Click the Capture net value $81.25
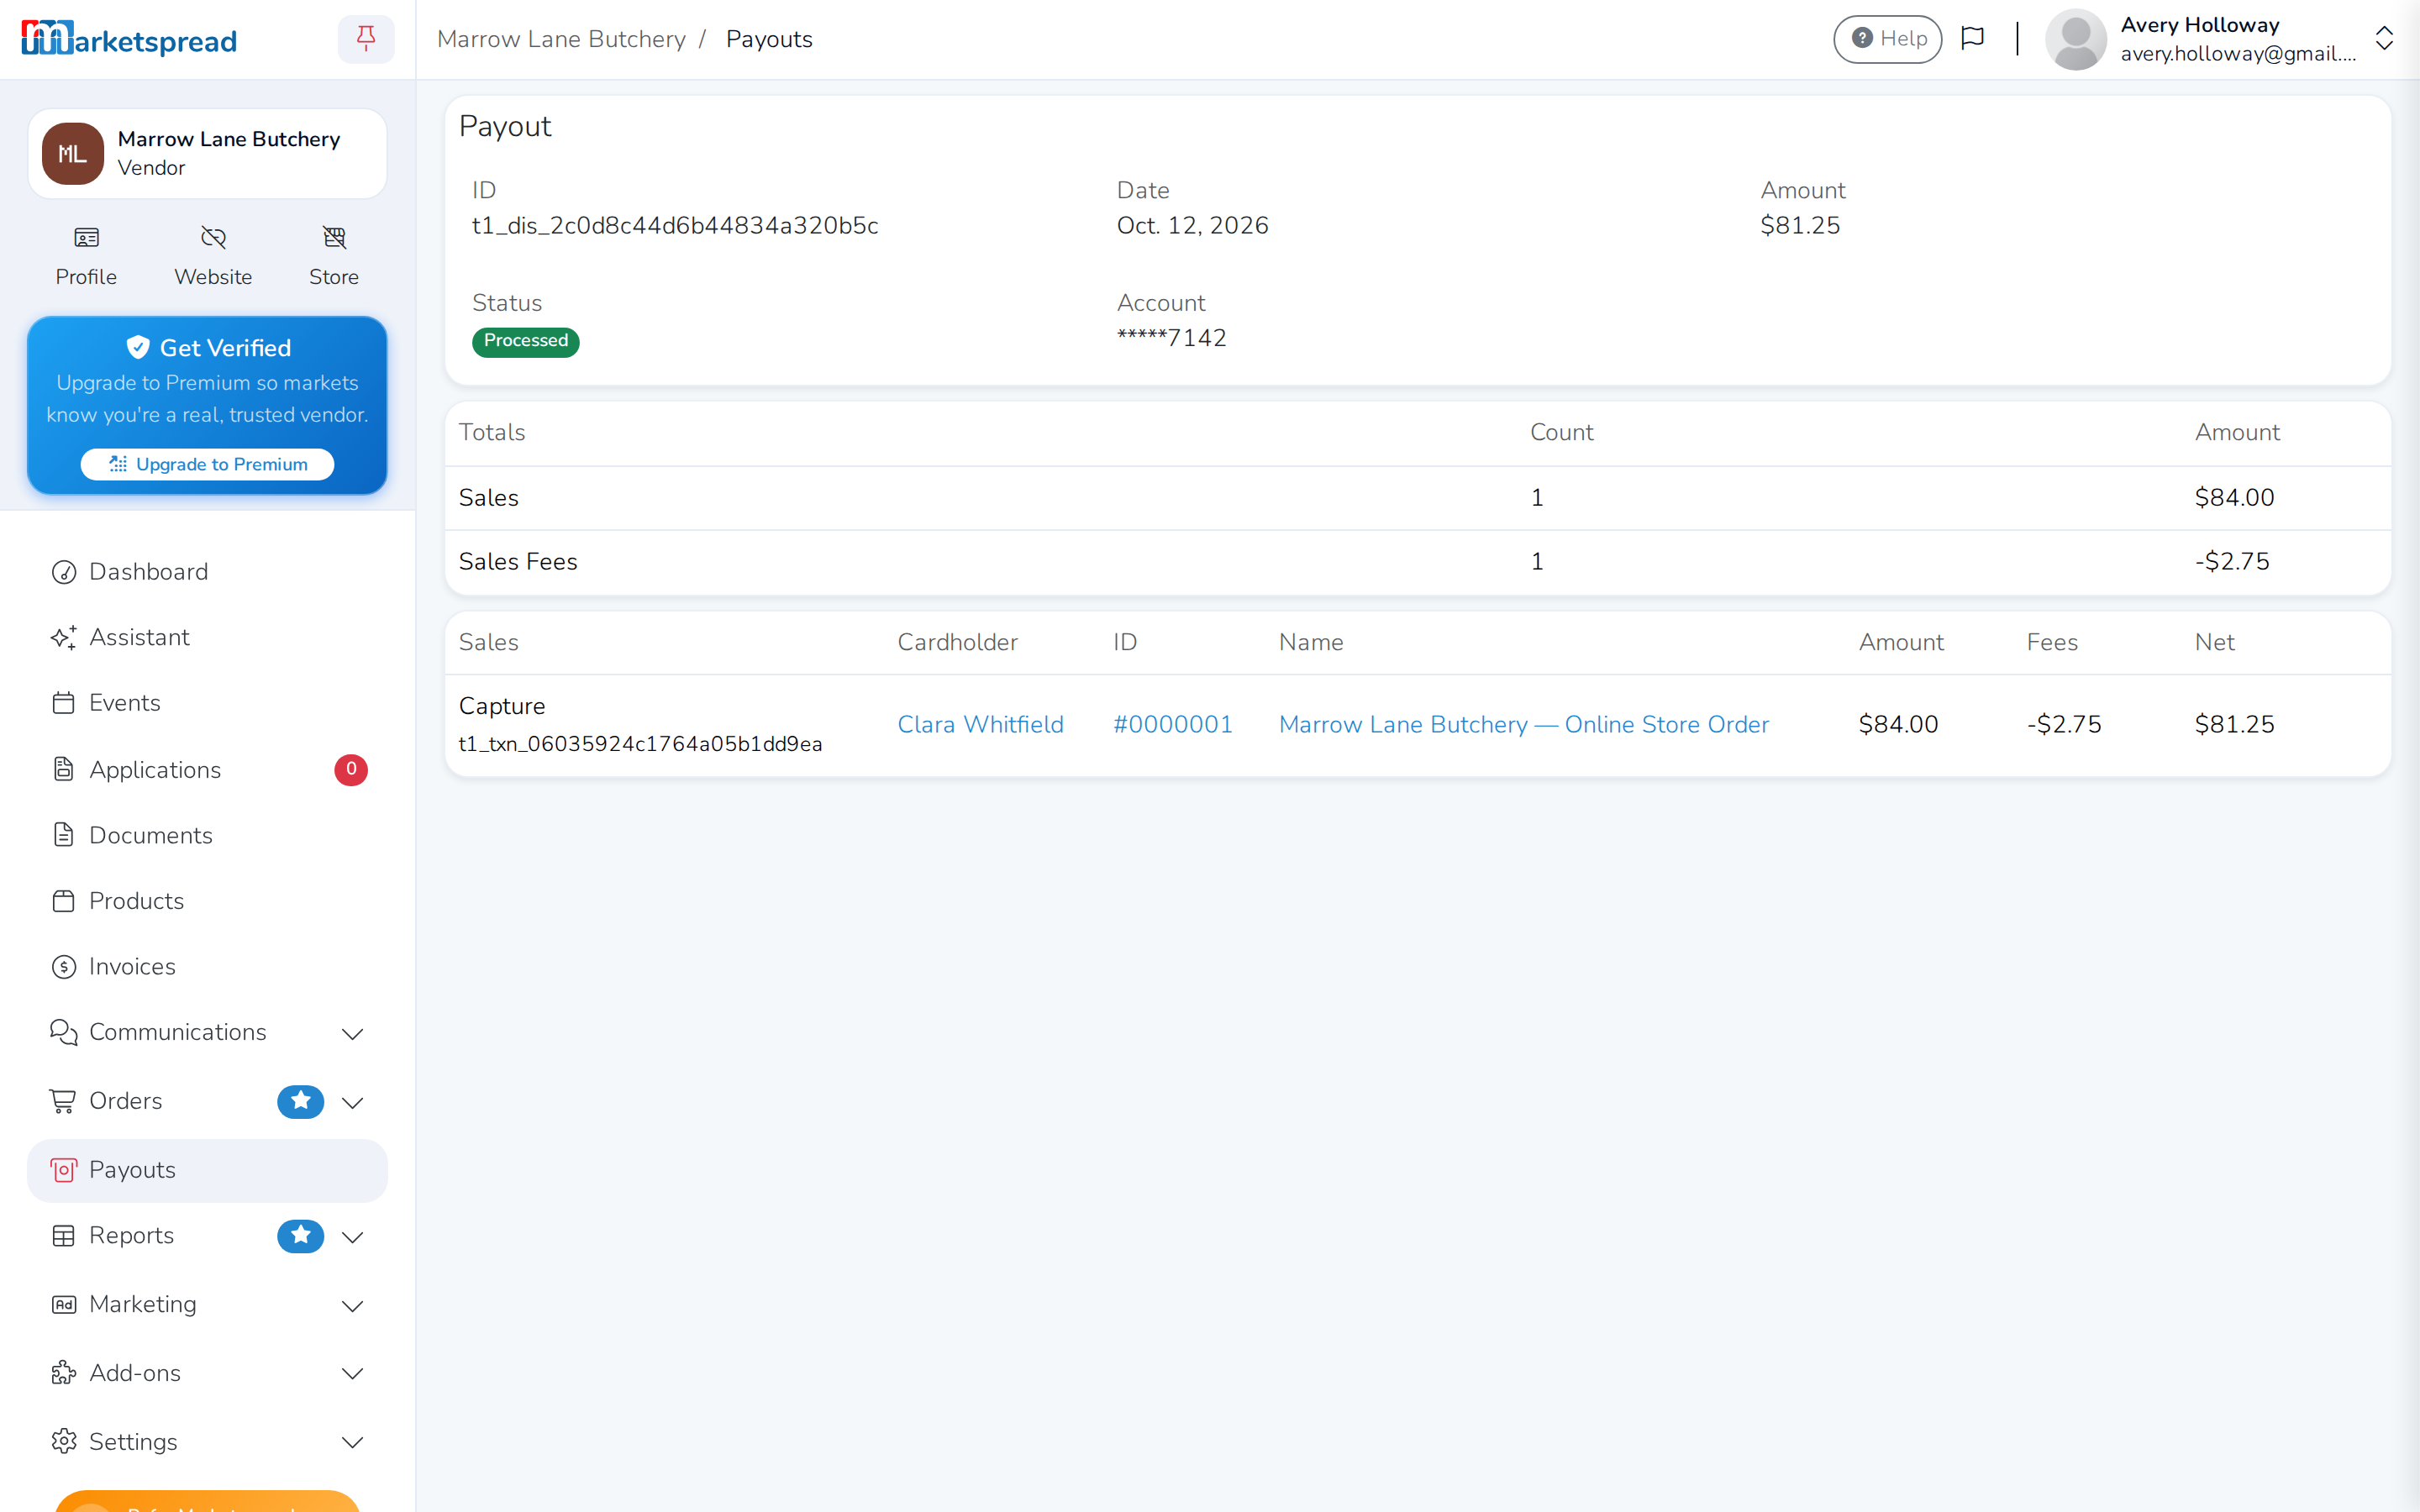 click(2234, 724)
